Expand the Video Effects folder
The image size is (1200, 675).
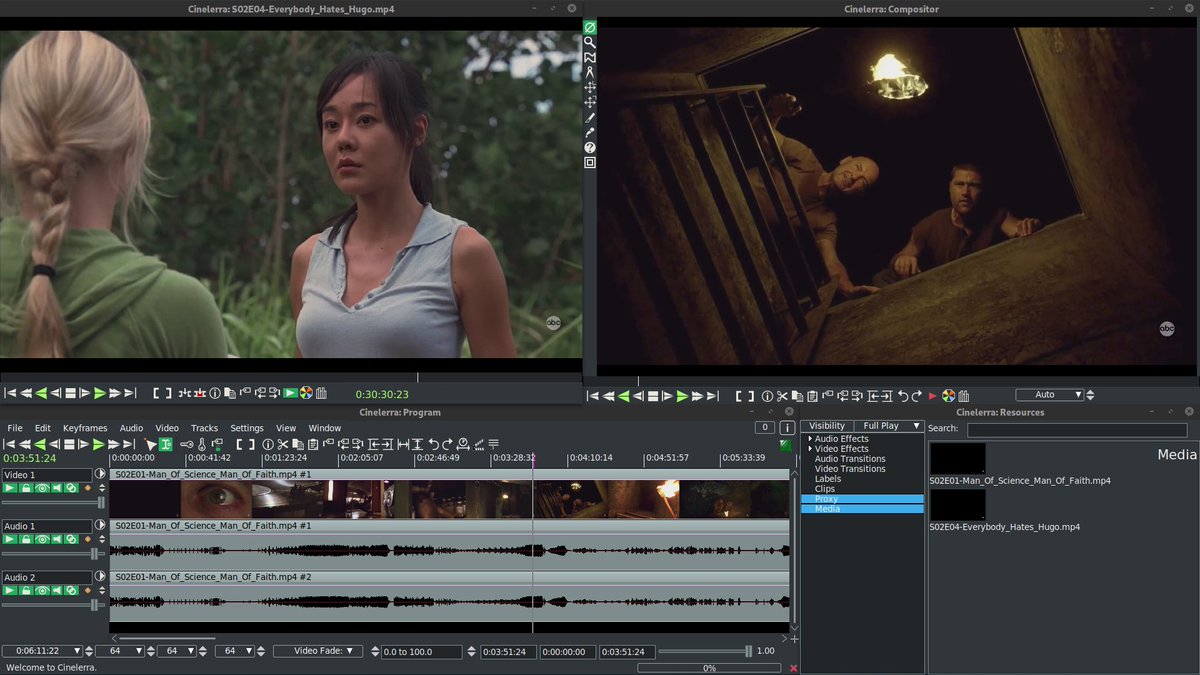810,449
